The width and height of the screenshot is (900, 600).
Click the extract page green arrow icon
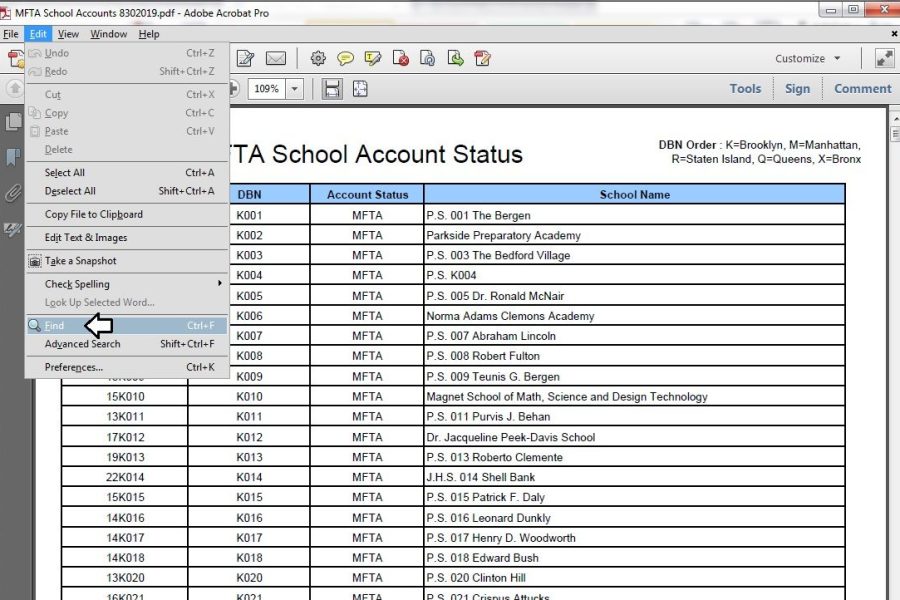[x=455, y=59]
